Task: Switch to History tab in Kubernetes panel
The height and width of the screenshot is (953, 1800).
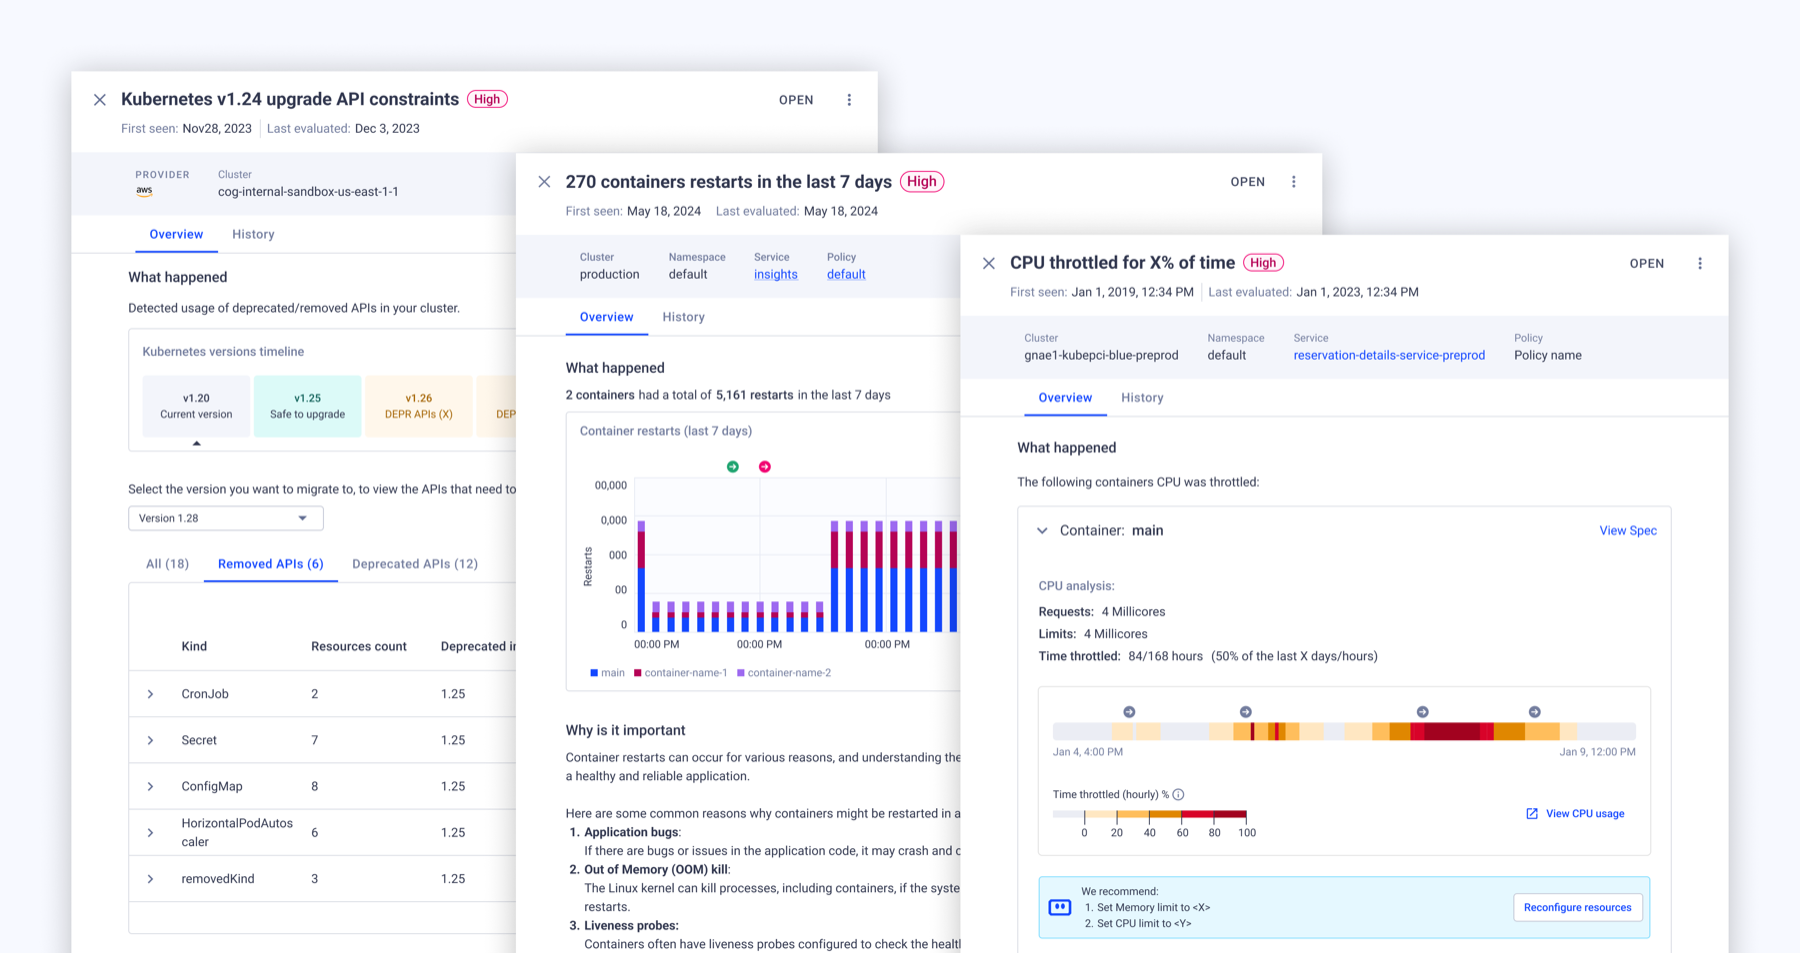Action: tap(253, 234)
